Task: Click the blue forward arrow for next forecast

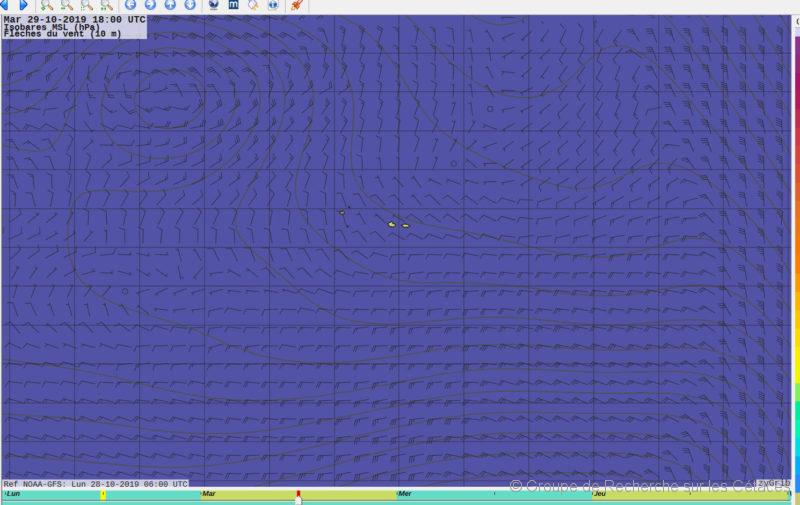Action: 24,5
